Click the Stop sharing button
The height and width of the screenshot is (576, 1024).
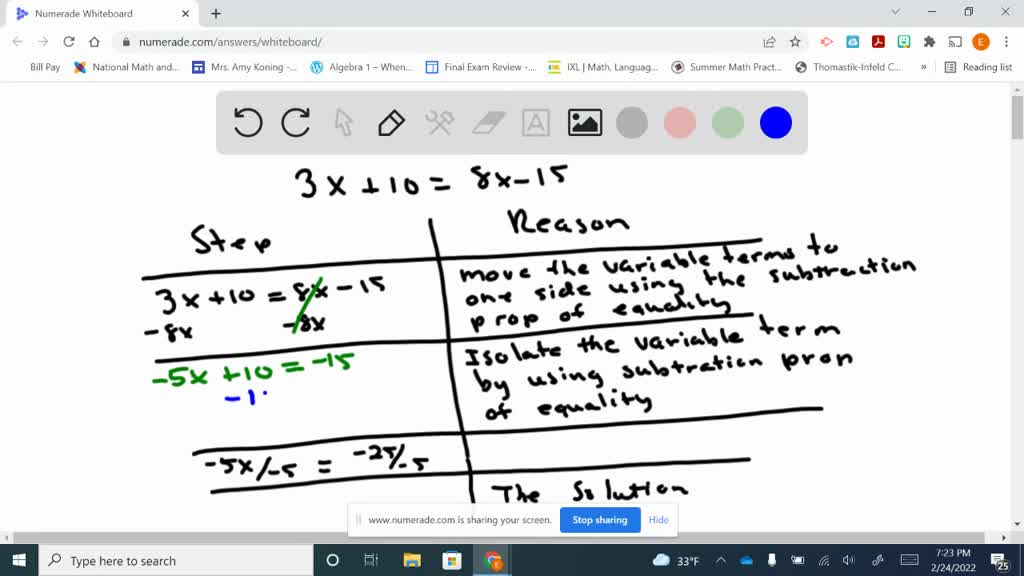600,520
